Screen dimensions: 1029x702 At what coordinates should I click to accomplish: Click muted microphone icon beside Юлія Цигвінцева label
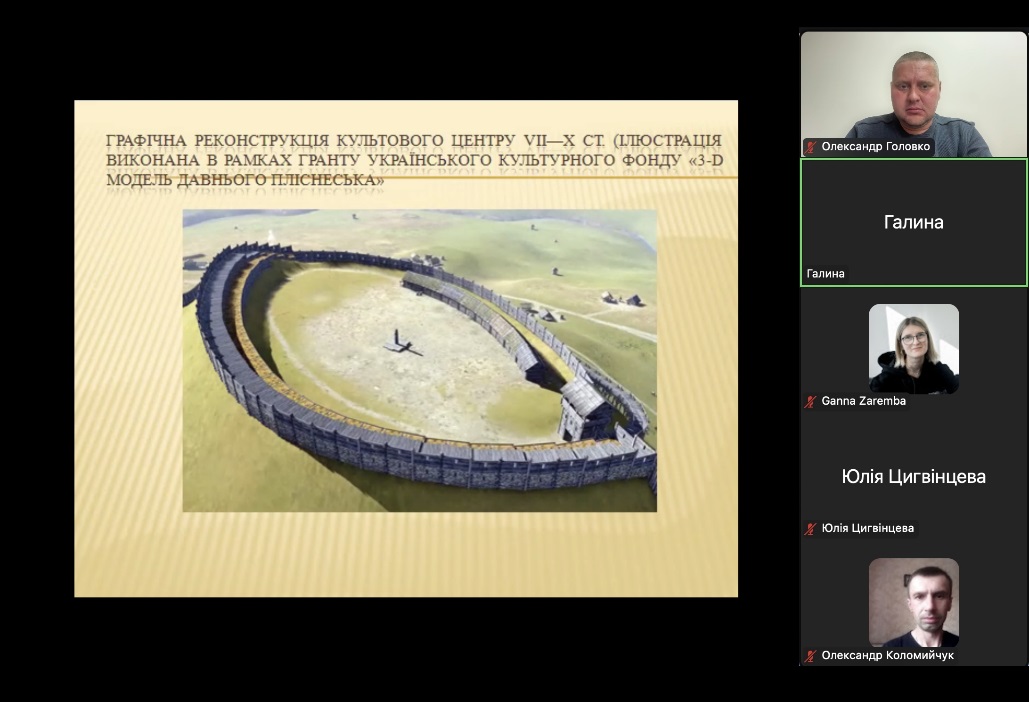[810, 529]
